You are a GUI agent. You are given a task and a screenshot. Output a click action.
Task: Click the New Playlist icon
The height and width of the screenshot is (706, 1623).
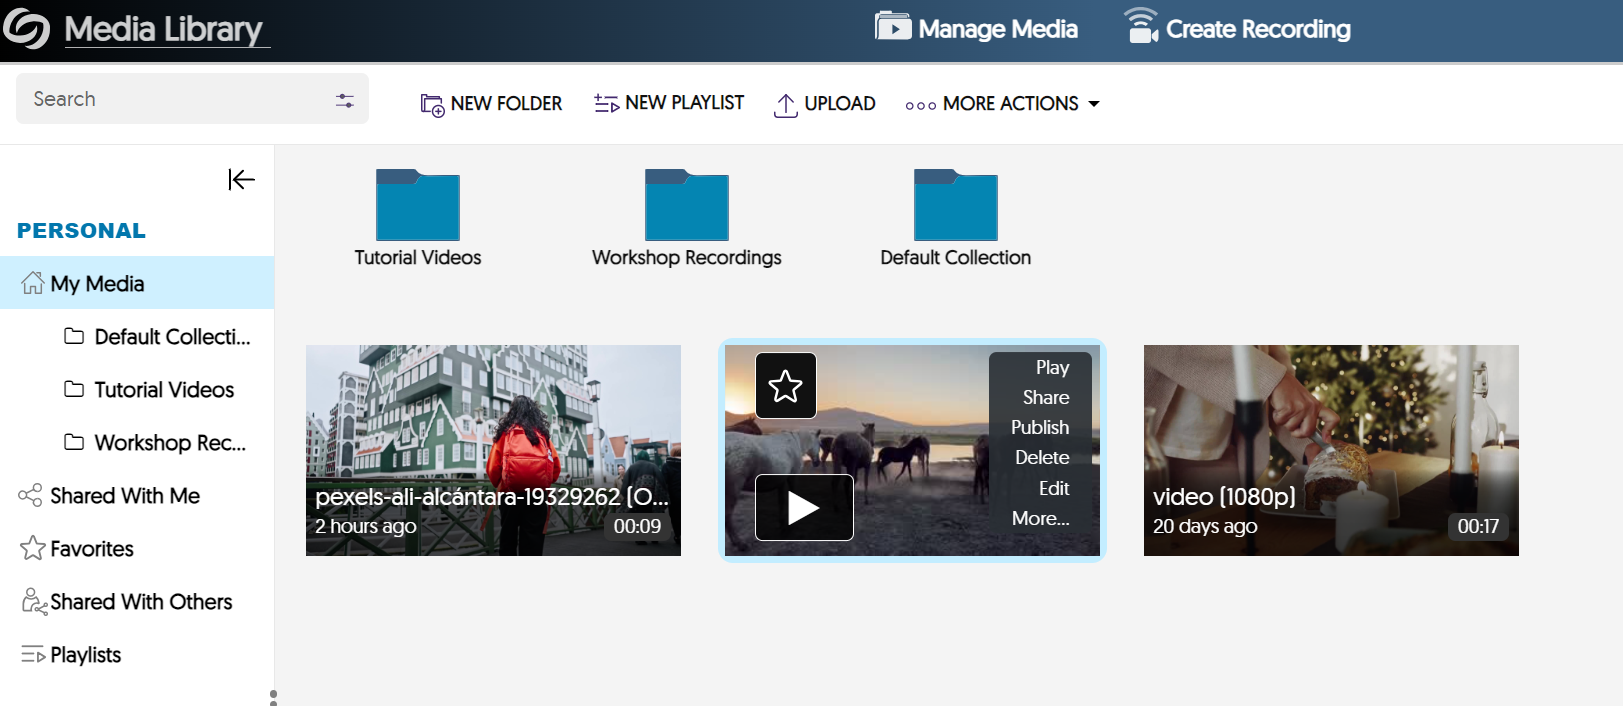(x=606, y=103)
